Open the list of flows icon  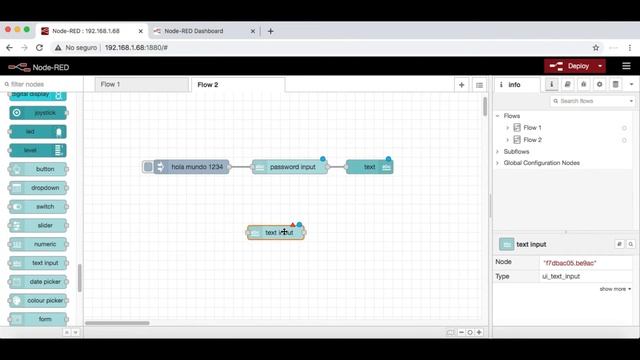(x=479, y=85)
